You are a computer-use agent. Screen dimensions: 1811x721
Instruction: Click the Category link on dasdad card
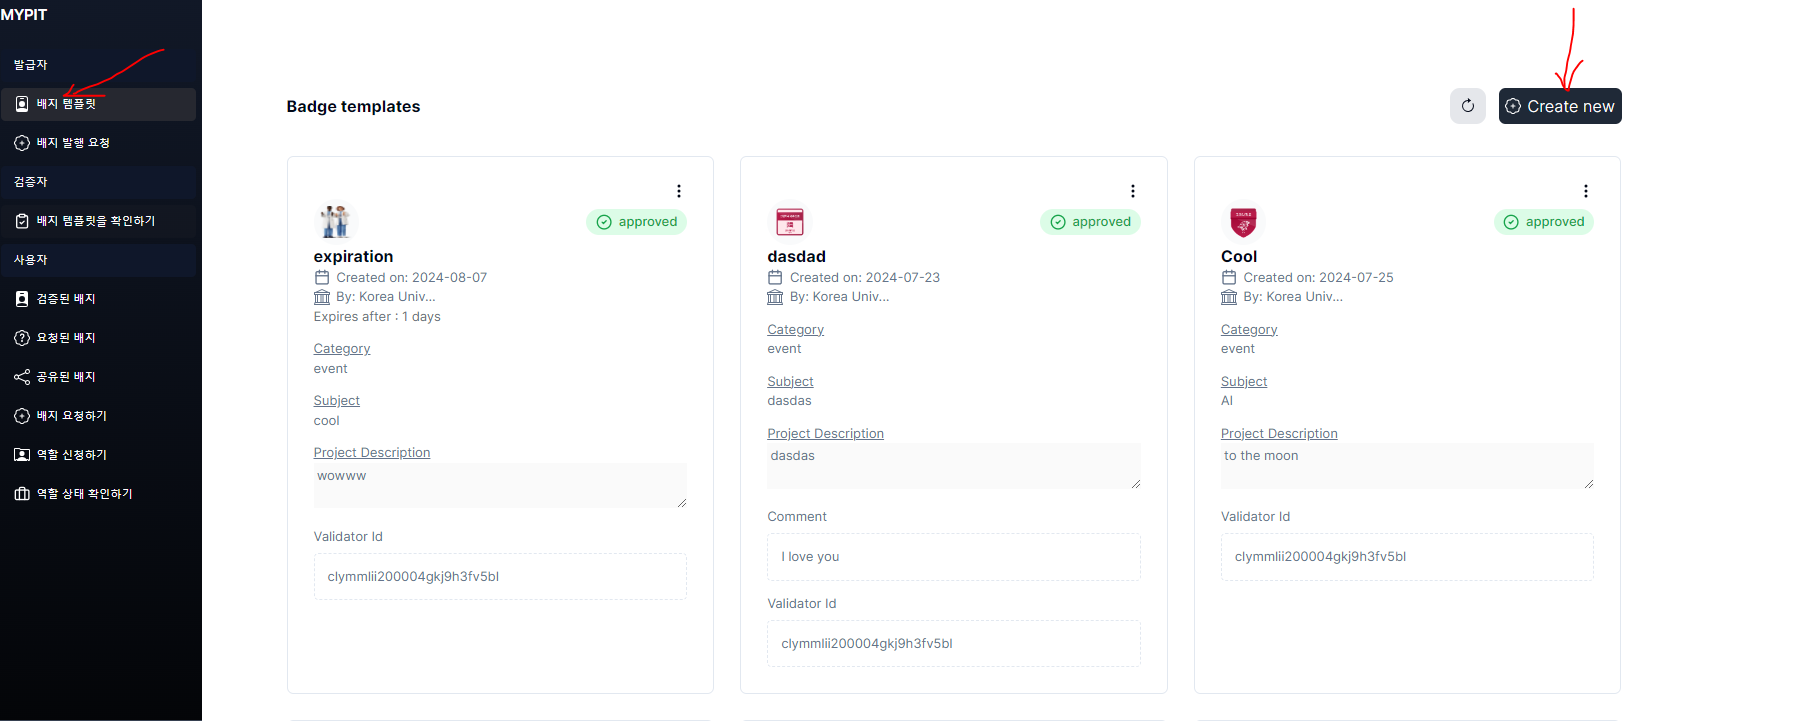795,330
